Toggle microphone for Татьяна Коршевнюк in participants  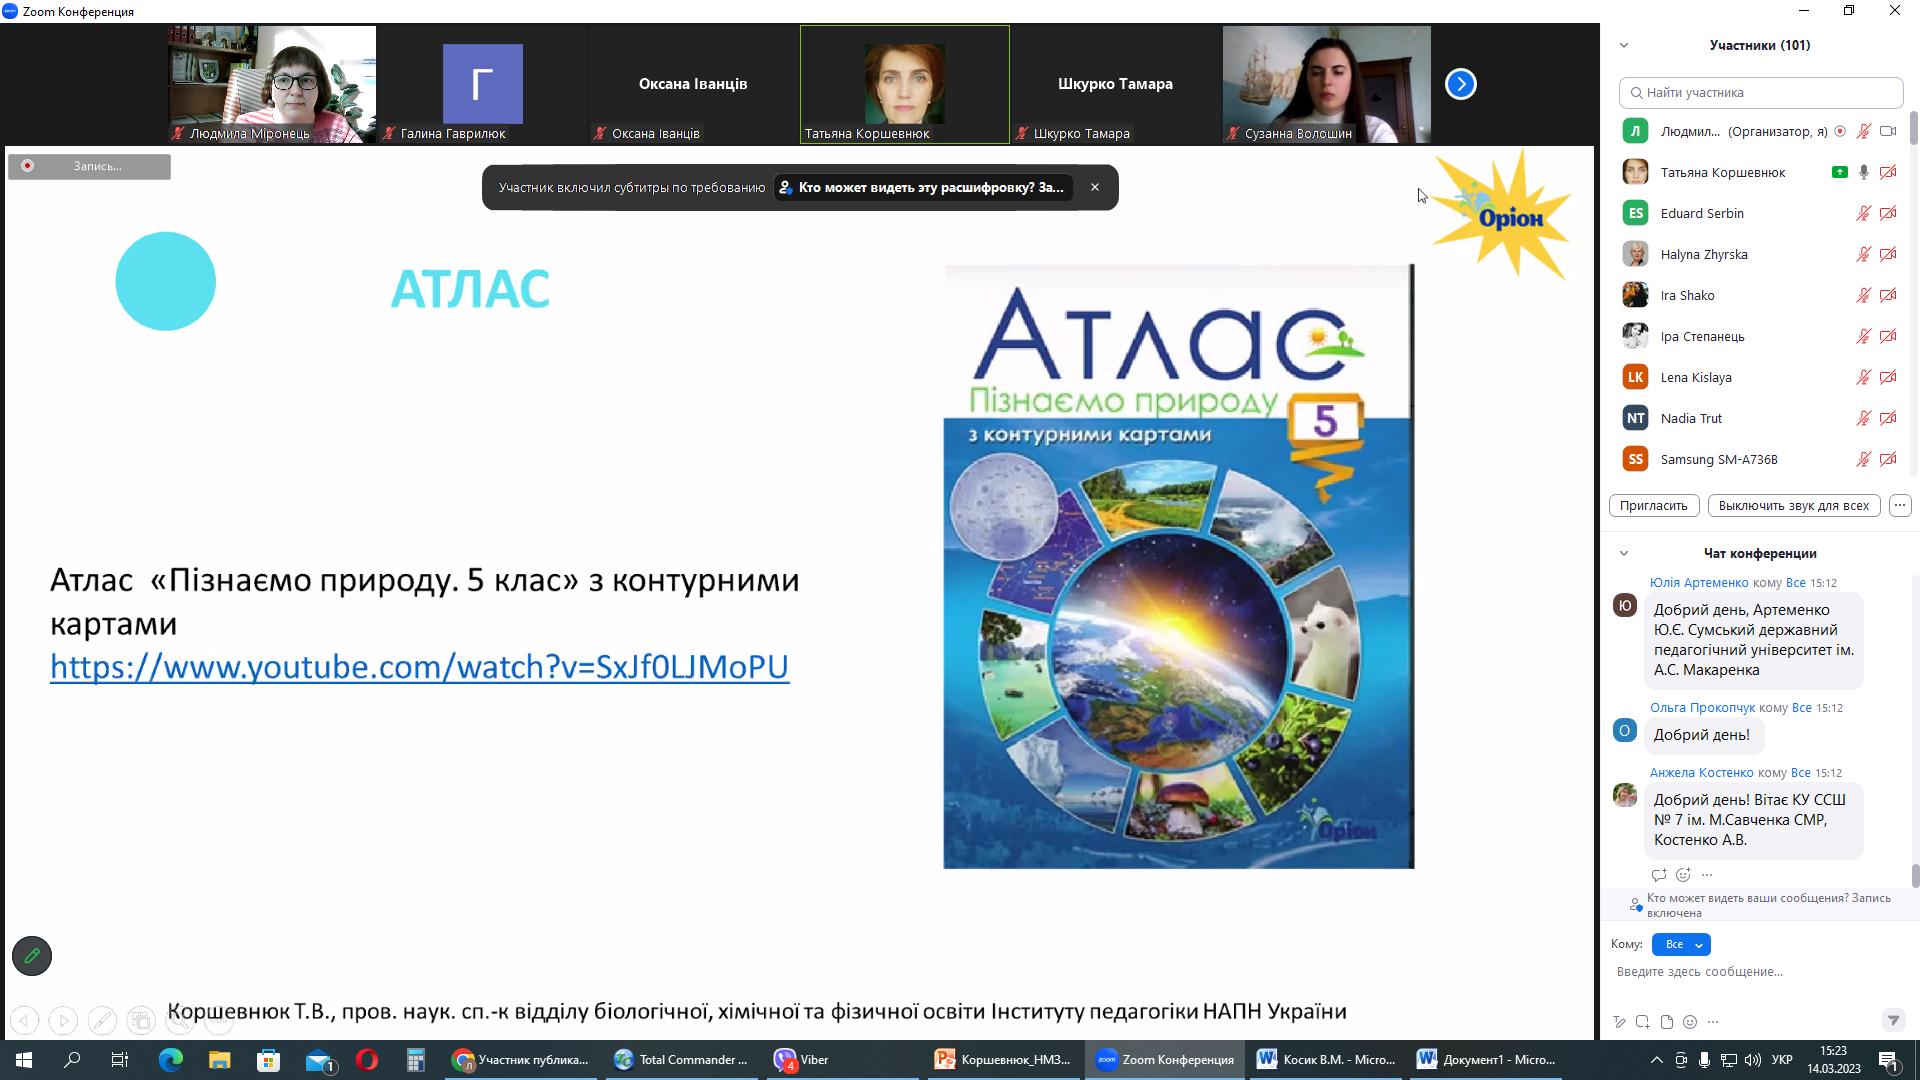[x=1863, y=172]
